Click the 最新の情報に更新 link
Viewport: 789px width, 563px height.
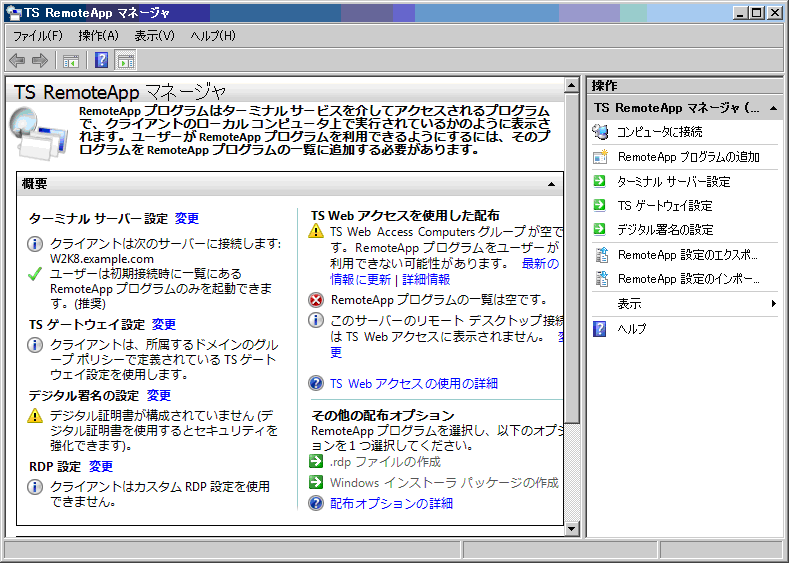click(x=540, y=263)
